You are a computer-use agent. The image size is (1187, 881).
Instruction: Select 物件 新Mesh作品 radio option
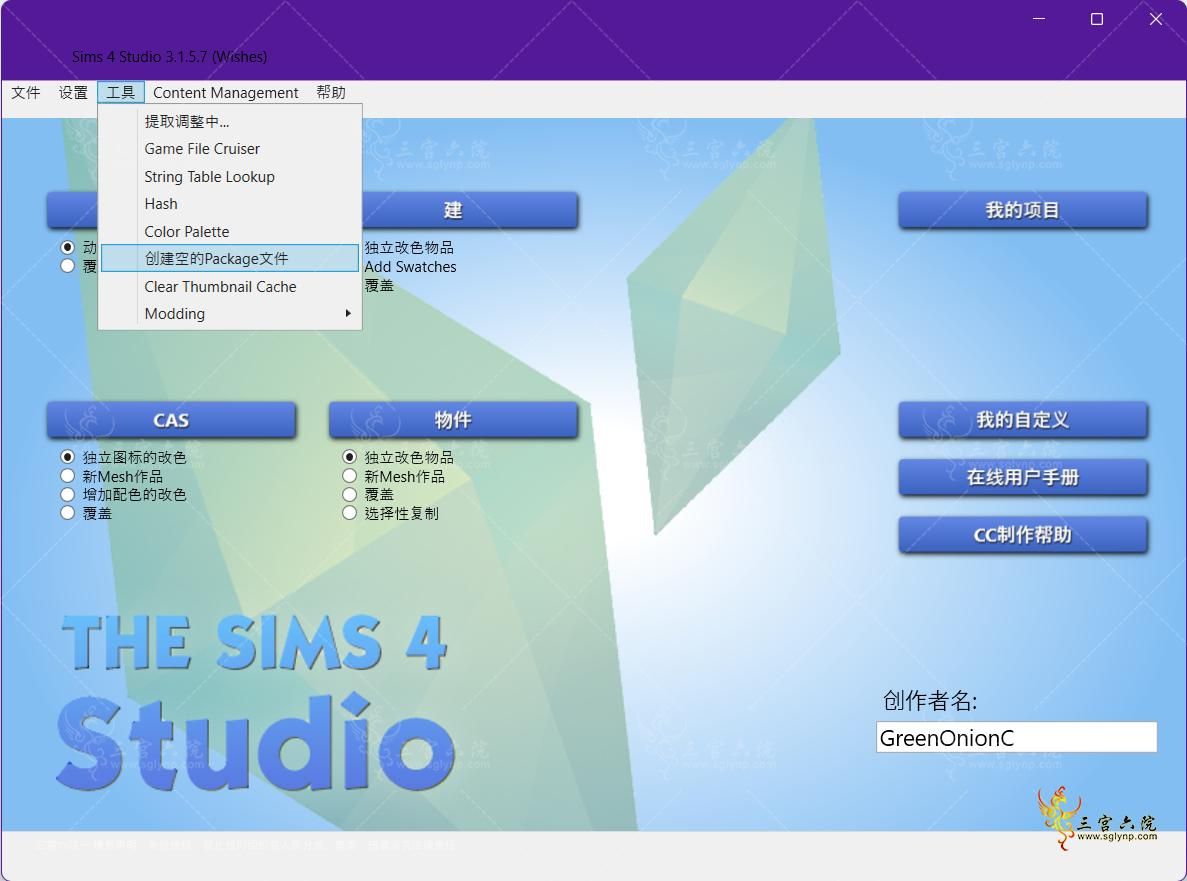349,476
